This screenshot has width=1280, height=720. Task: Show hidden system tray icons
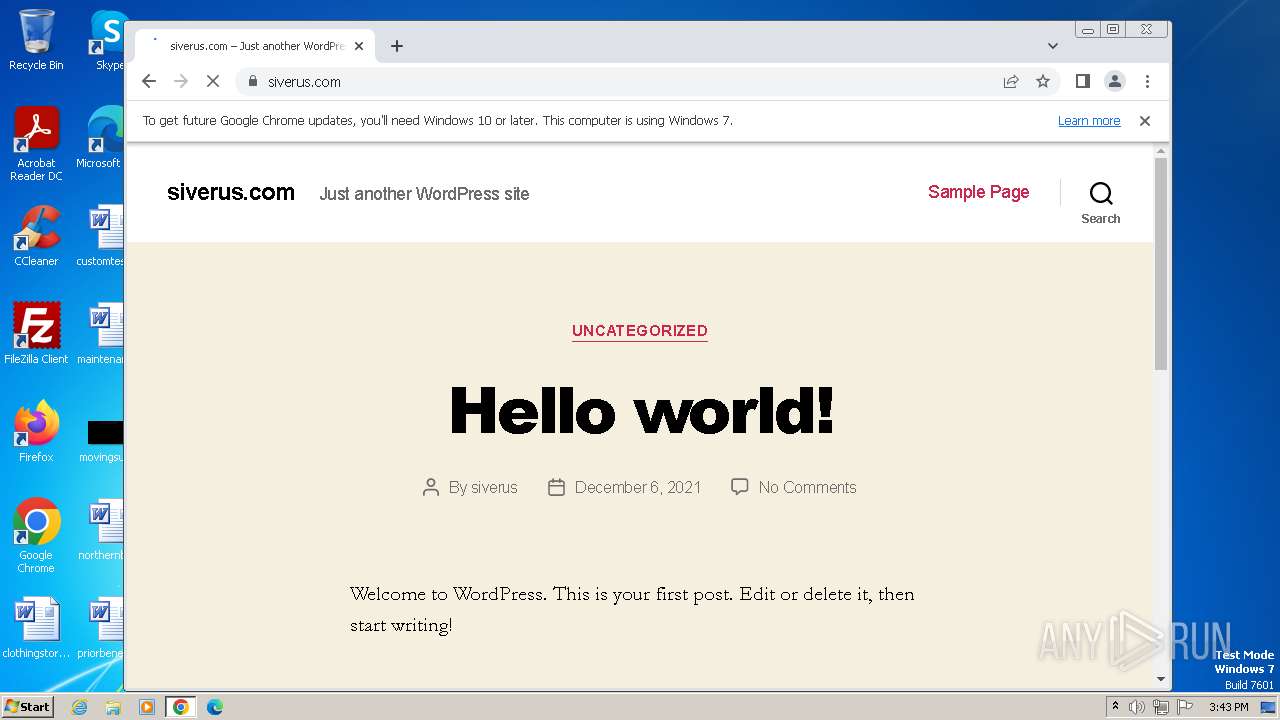coord(1115,707)
